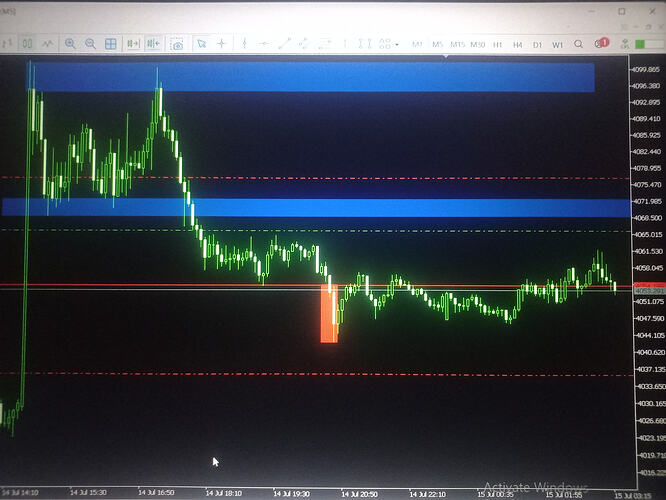Screen dimensions: 666x500
Task: Choose the W1 timeframe
Action: (x=557, y=44)
